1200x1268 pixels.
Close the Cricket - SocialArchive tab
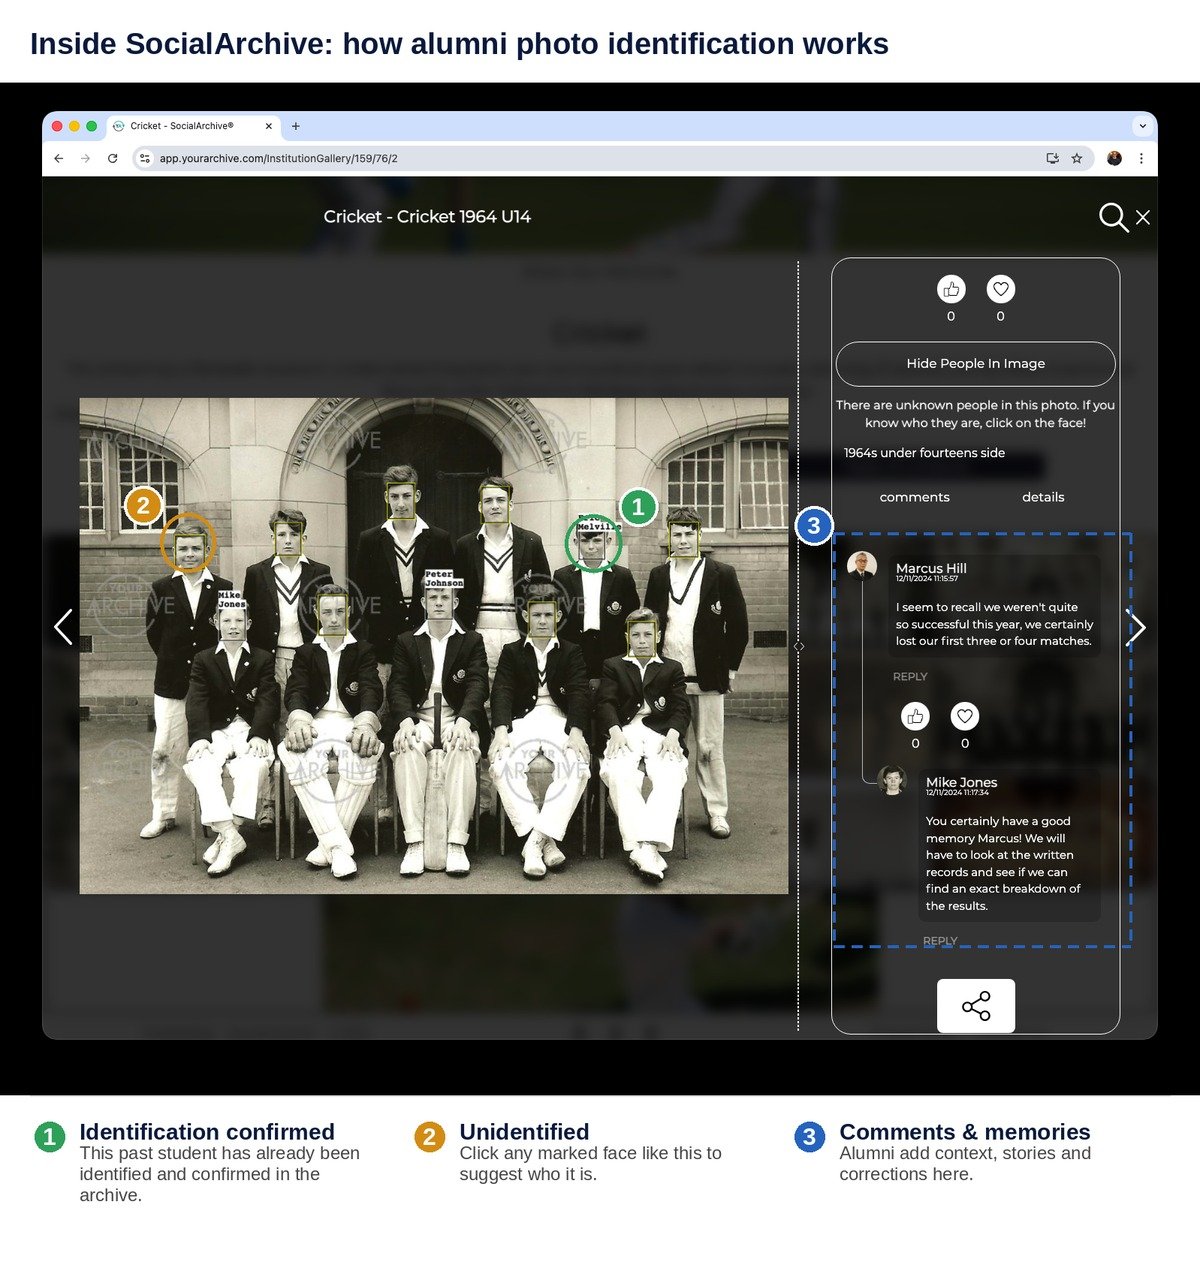pos(269,126)
